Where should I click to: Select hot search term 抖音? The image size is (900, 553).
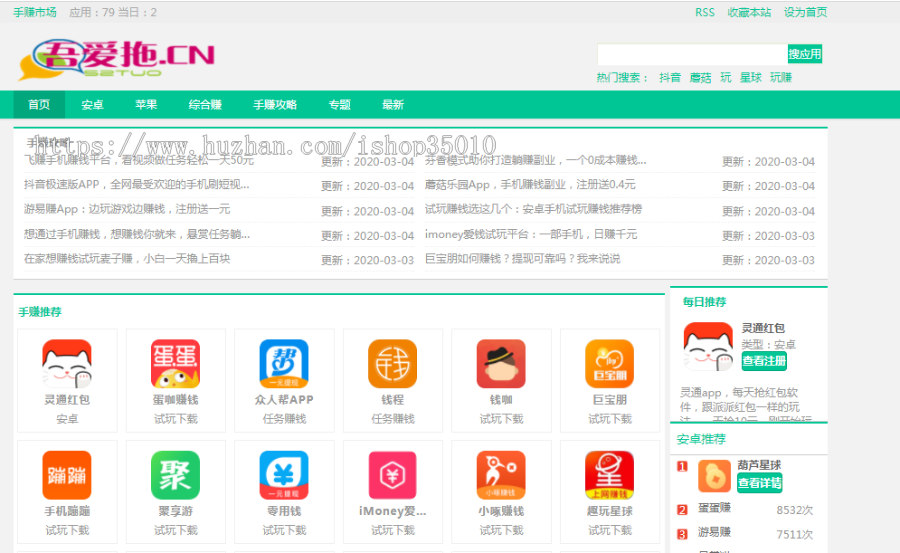pos(670,78)
